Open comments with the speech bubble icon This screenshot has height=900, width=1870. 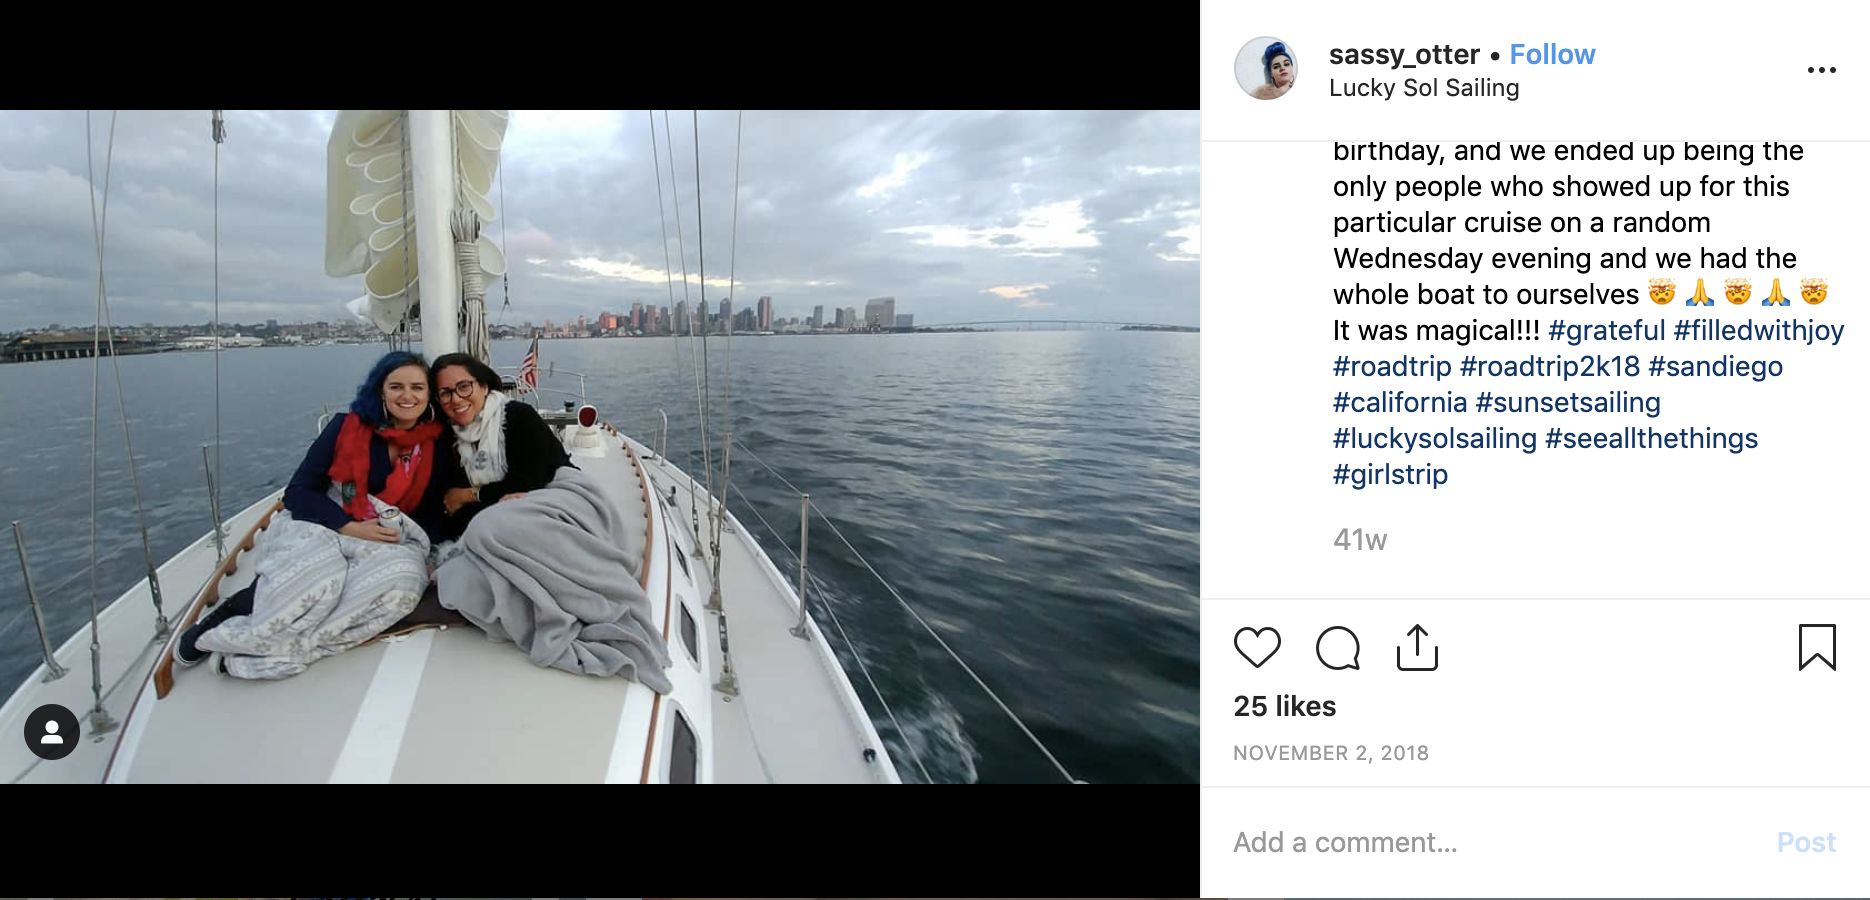point(1338,648)
